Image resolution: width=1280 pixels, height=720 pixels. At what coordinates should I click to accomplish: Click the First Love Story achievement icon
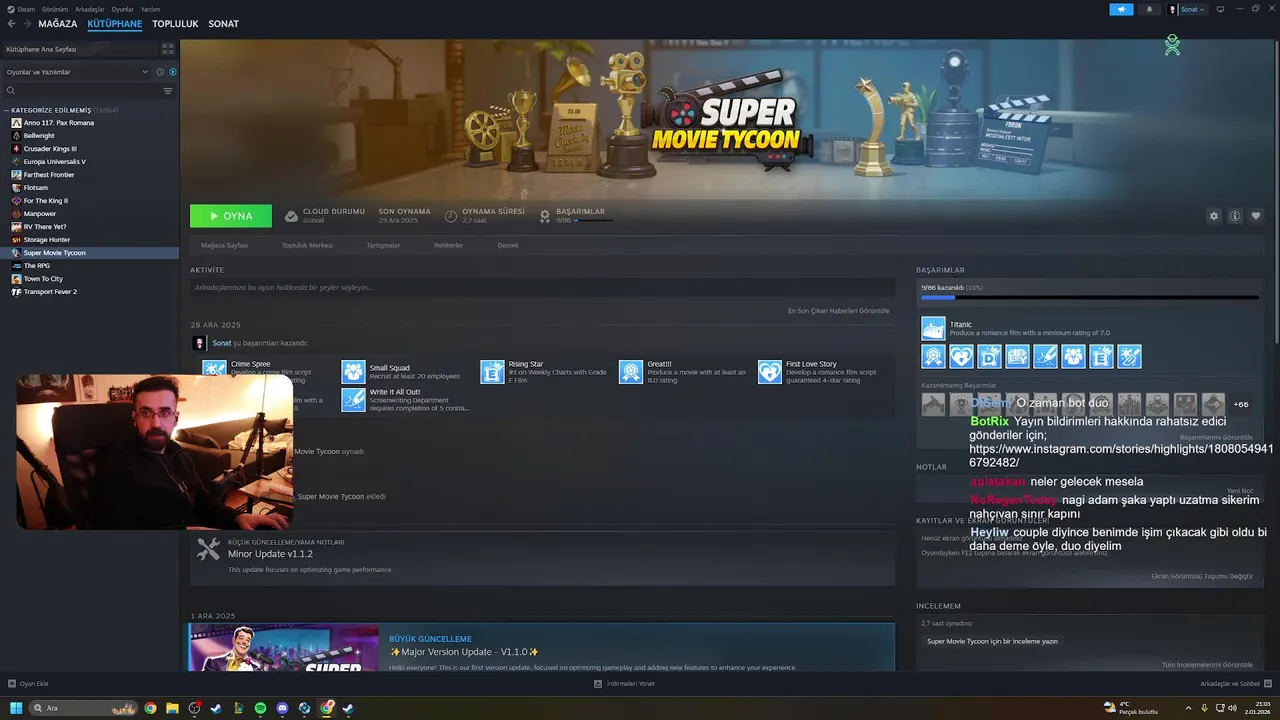tap(770, 372)
